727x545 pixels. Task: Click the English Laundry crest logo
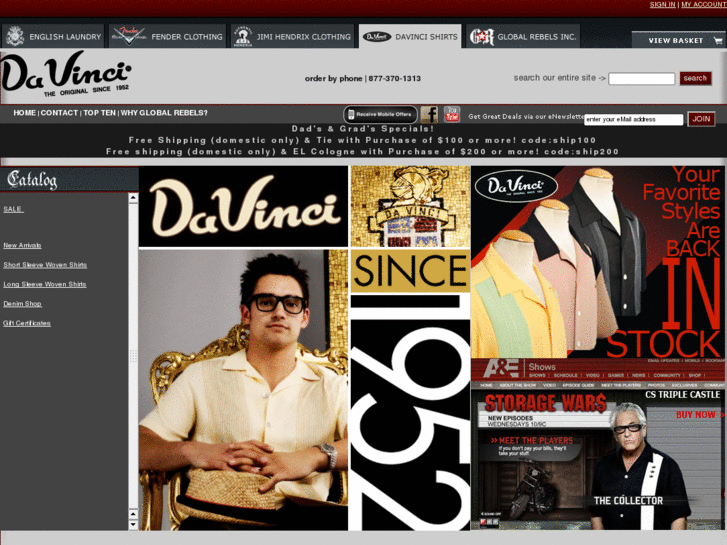[x=15, y=36]
